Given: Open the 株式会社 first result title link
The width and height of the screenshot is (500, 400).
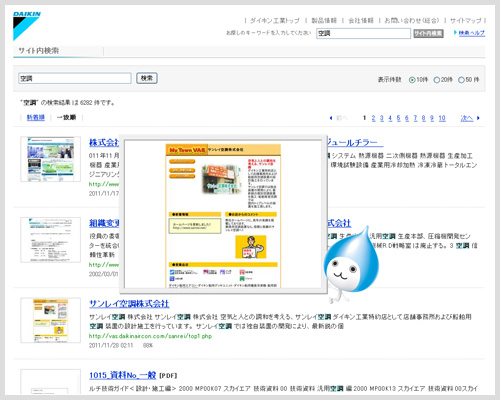Looking at the screenshot, I should click(104, 143).
